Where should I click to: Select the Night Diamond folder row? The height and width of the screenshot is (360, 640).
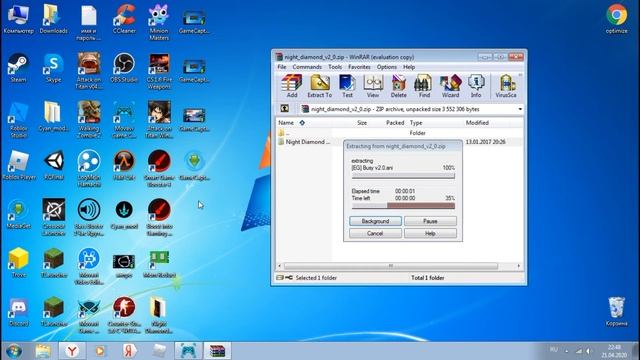tap(400, 142)
